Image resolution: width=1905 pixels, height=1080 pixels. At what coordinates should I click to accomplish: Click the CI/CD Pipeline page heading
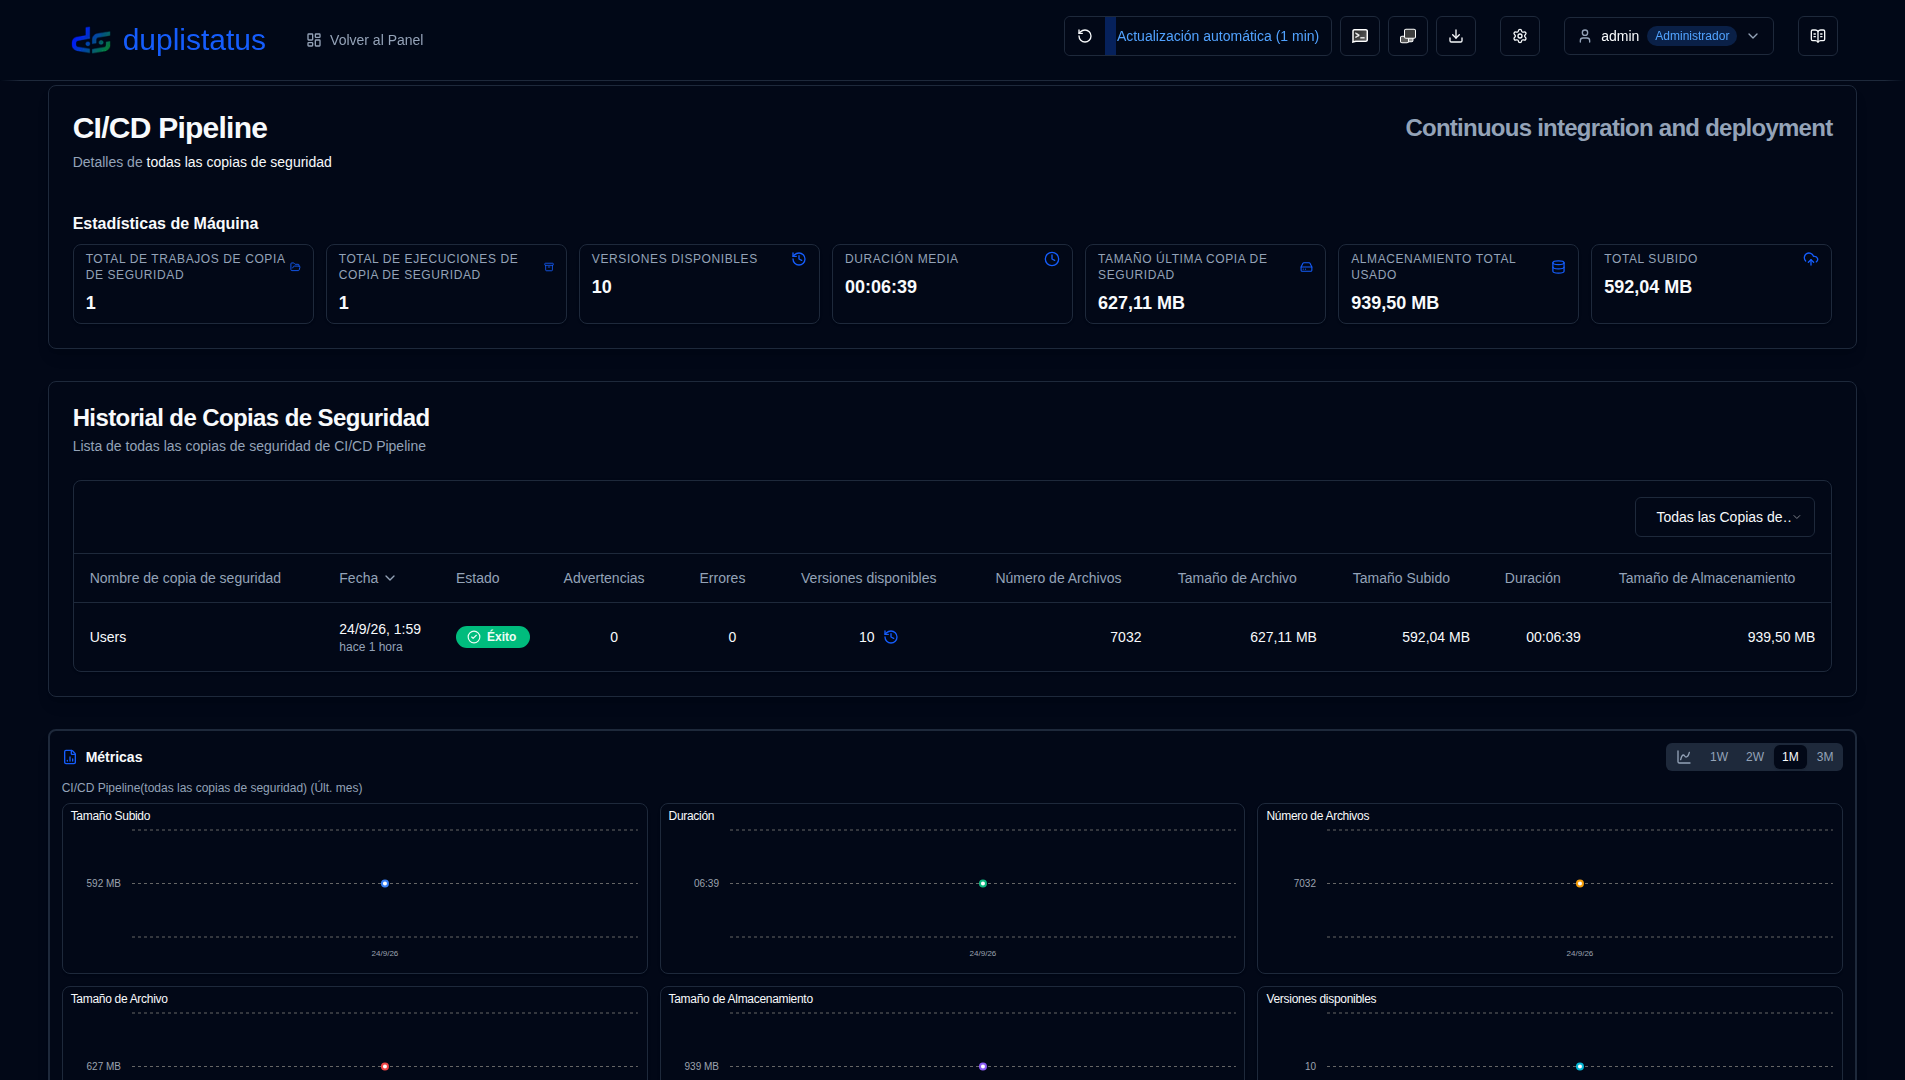[x=170, y=128]
